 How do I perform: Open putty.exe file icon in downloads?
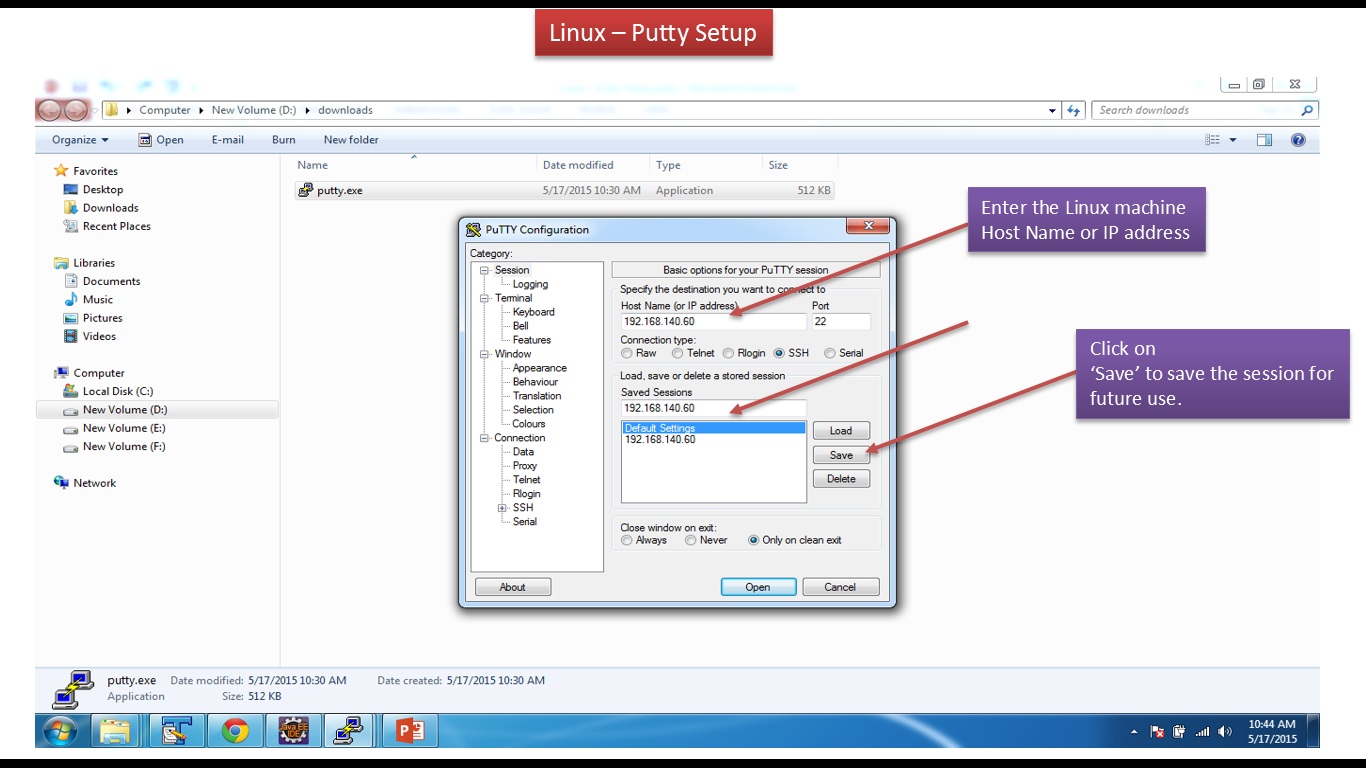[306, 190]
